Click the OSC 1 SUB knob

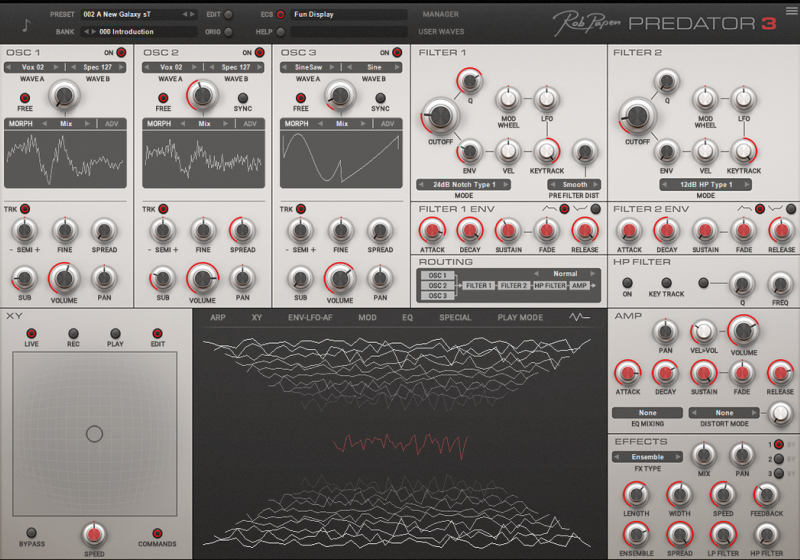tap(24, 278)
